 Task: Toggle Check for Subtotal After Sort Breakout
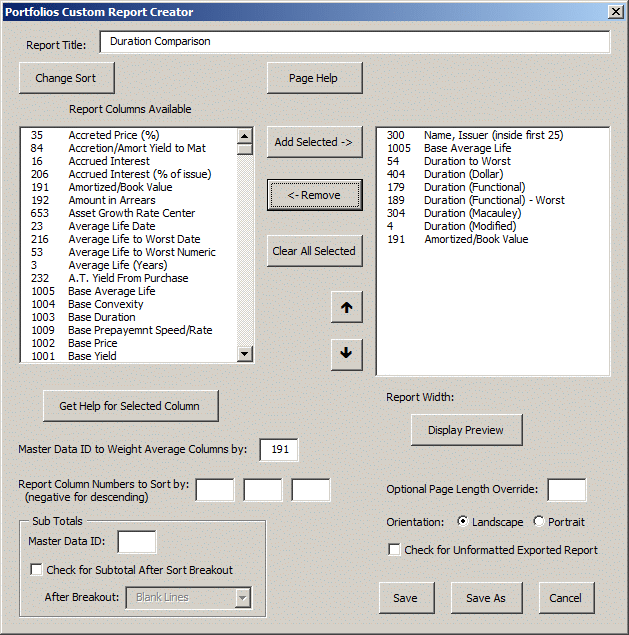pos(37,570)
